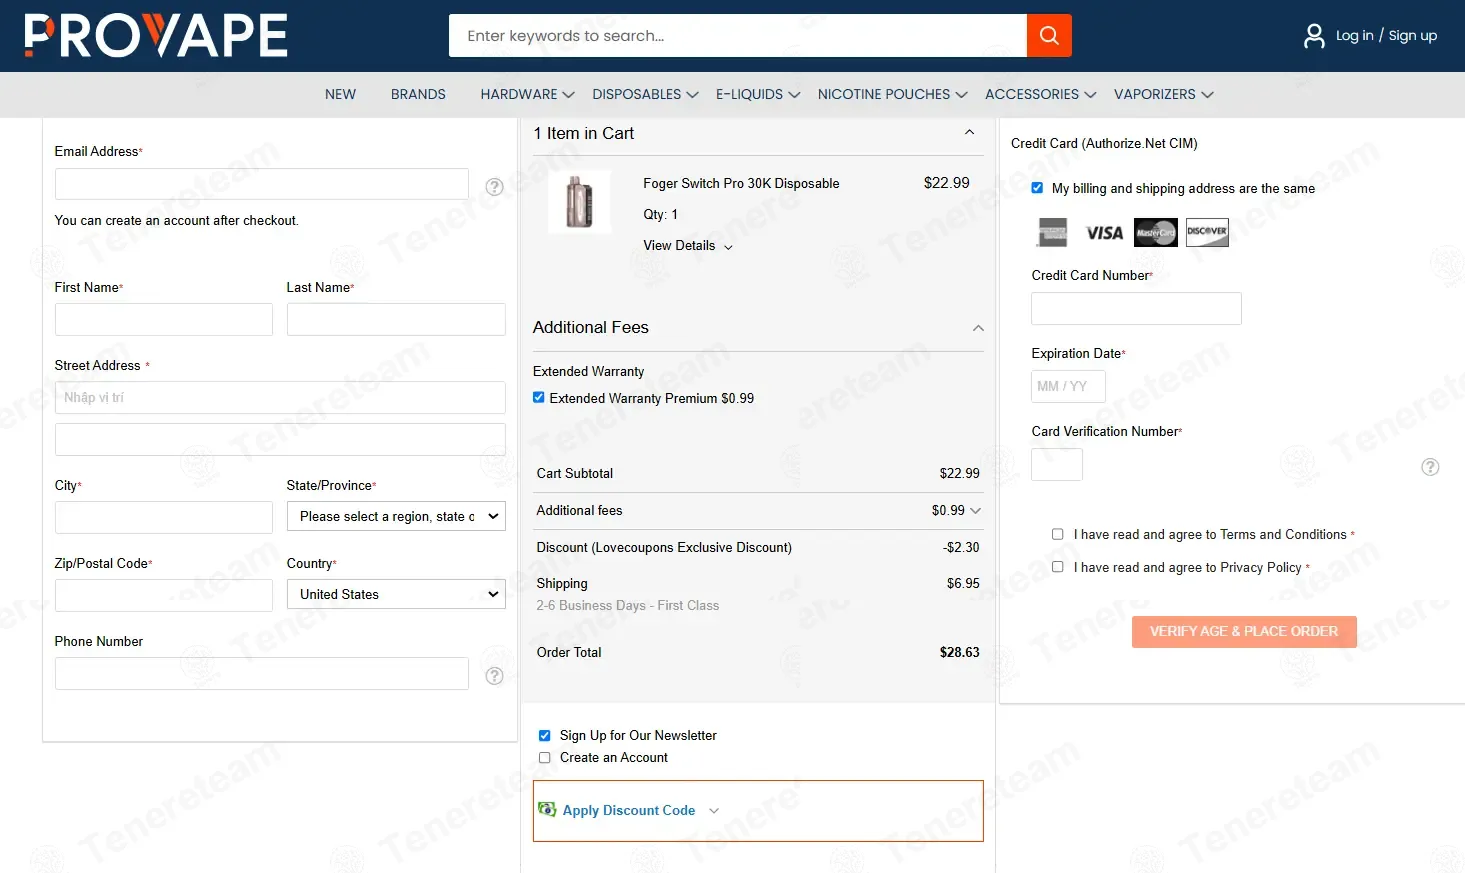Open the HARDWARE menu dropdown

[527, 94]
